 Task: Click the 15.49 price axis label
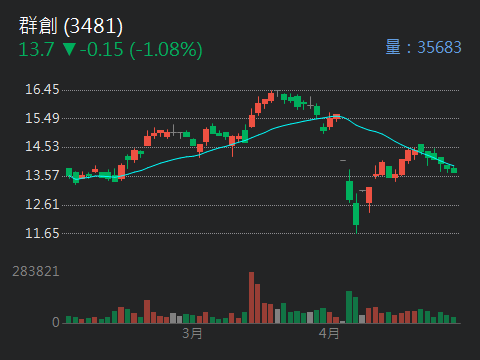point(42,118)
